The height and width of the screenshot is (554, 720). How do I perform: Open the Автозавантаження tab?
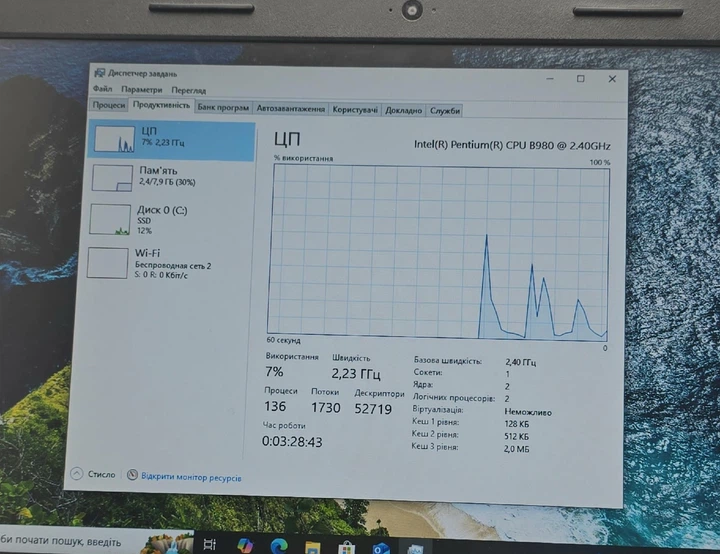pyautogui.click(x=290, y=109)
